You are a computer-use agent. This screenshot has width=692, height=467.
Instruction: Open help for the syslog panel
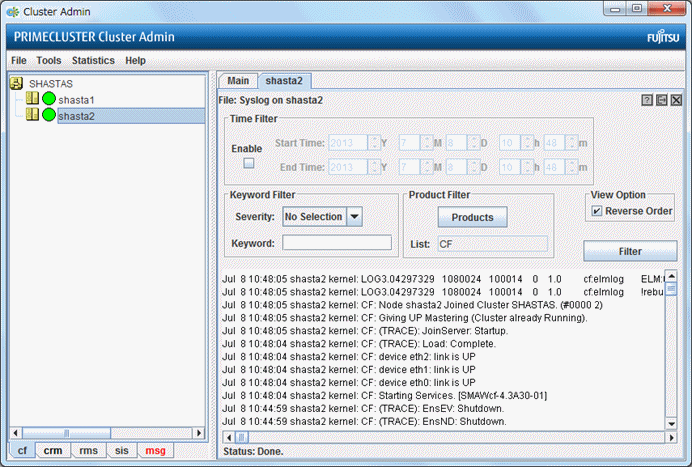pyautogui.click(x=647, y=100)
